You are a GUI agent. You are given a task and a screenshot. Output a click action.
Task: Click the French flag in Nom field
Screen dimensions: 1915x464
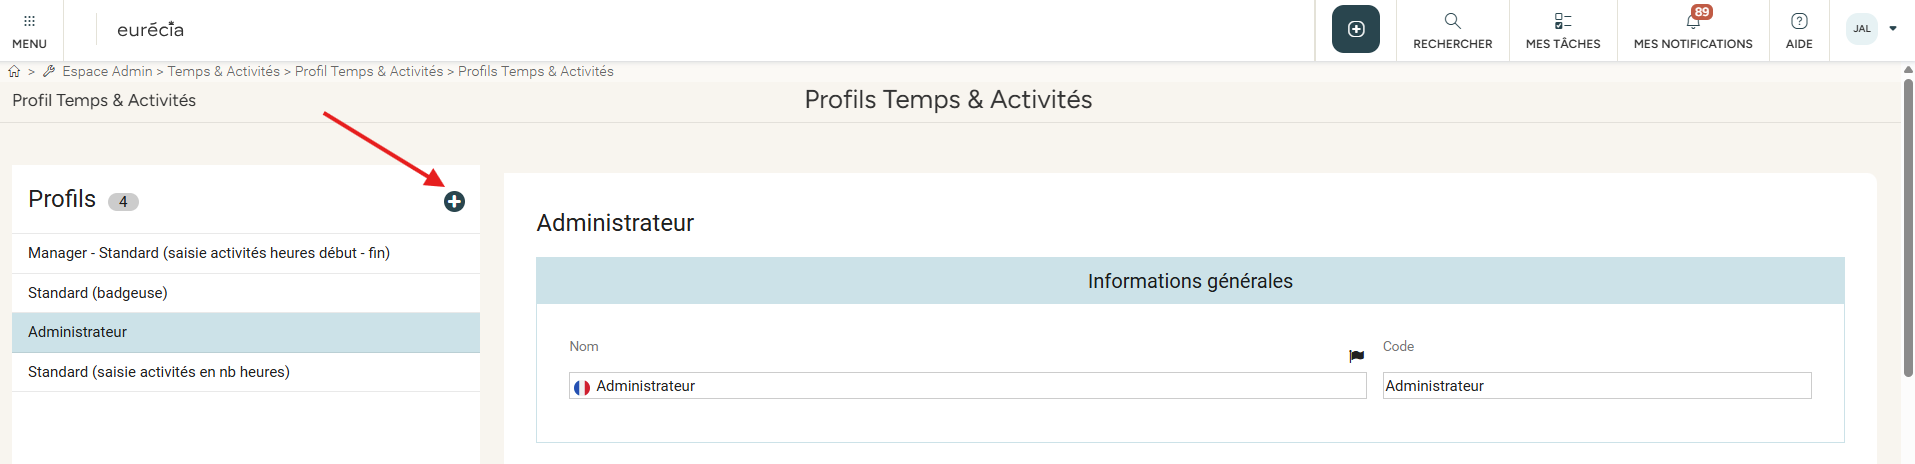click(x=582, y=387)
